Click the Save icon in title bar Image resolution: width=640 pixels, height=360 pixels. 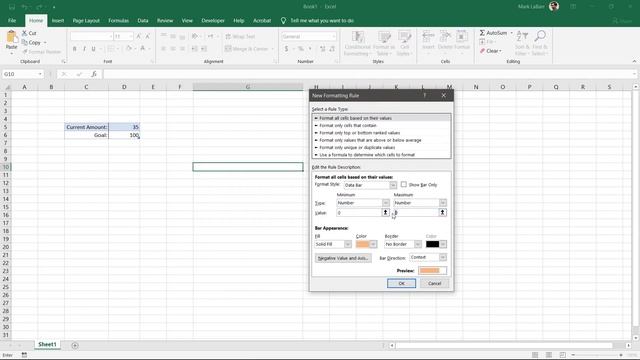click(x=12, y=7)
